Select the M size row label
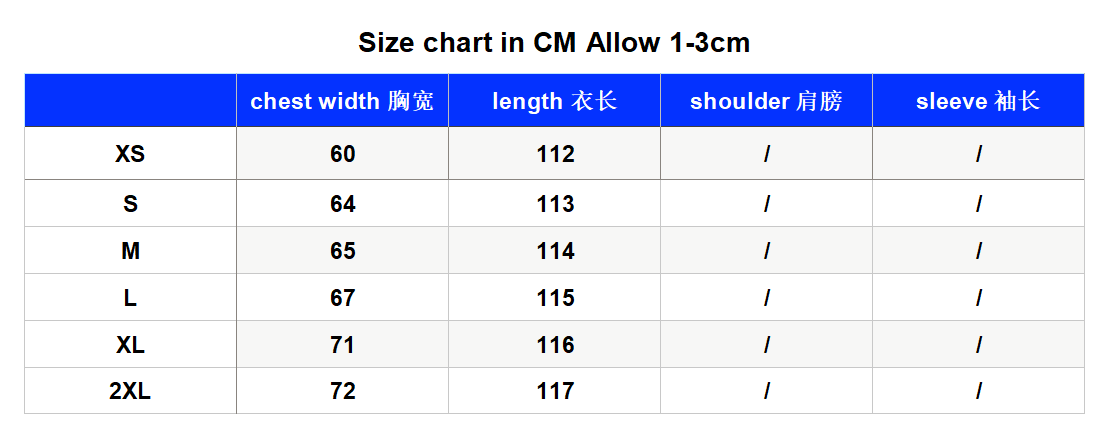1113x439 pixels. coord(130,251)
